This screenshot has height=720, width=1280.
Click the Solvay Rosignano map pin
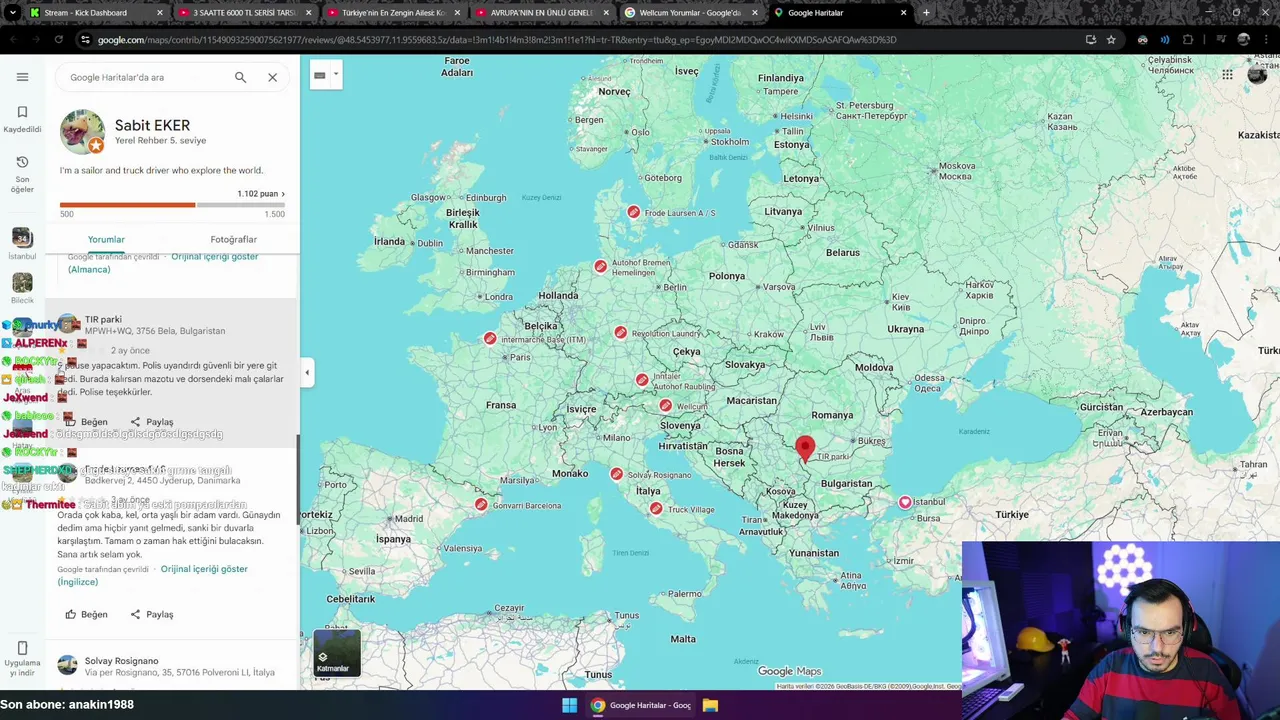pos(616,473)
